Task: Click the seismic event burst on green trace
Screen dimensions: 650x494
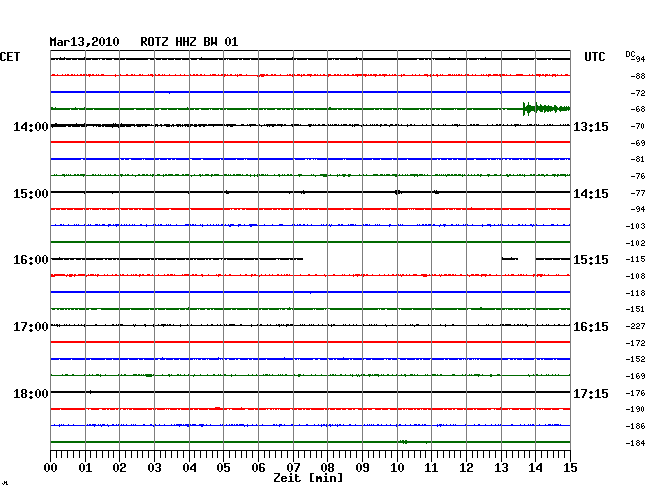Action: tap(546, 109)
